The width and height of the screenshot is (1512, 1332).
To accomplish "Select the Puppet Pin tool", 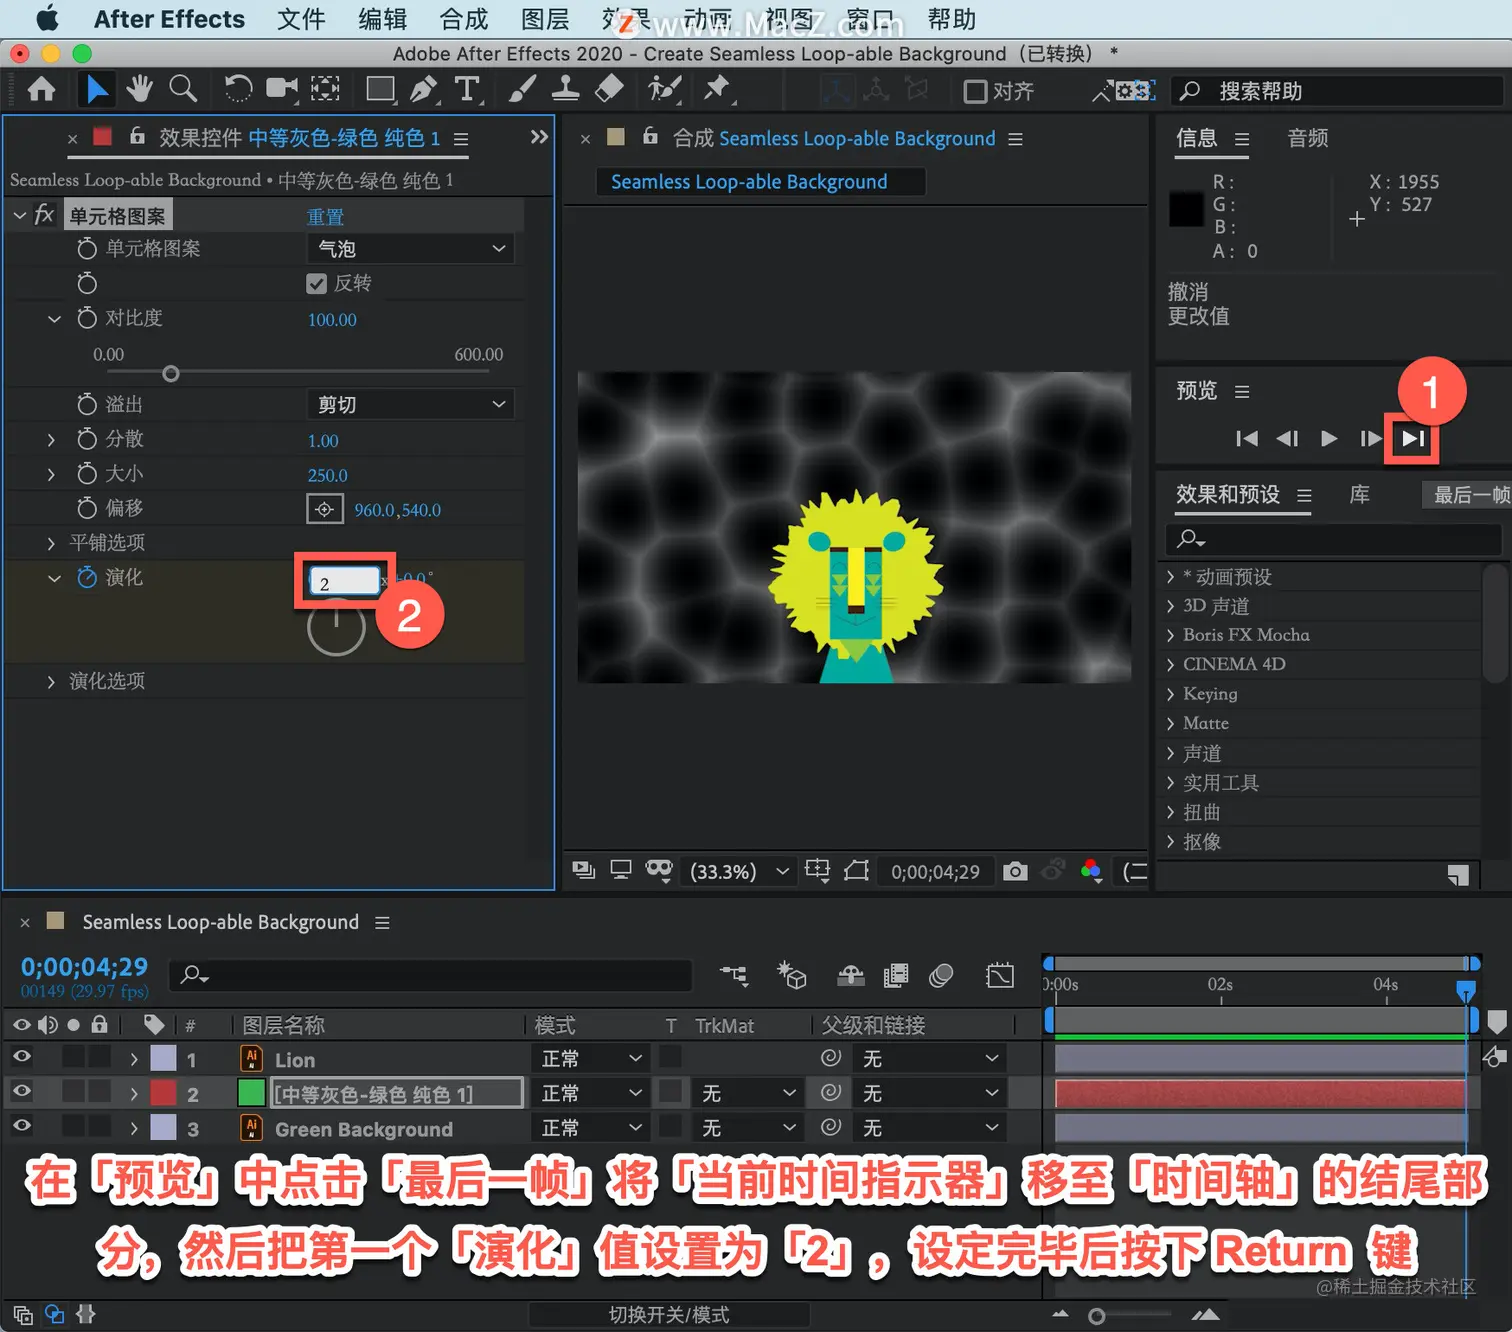I will point(717,90).
